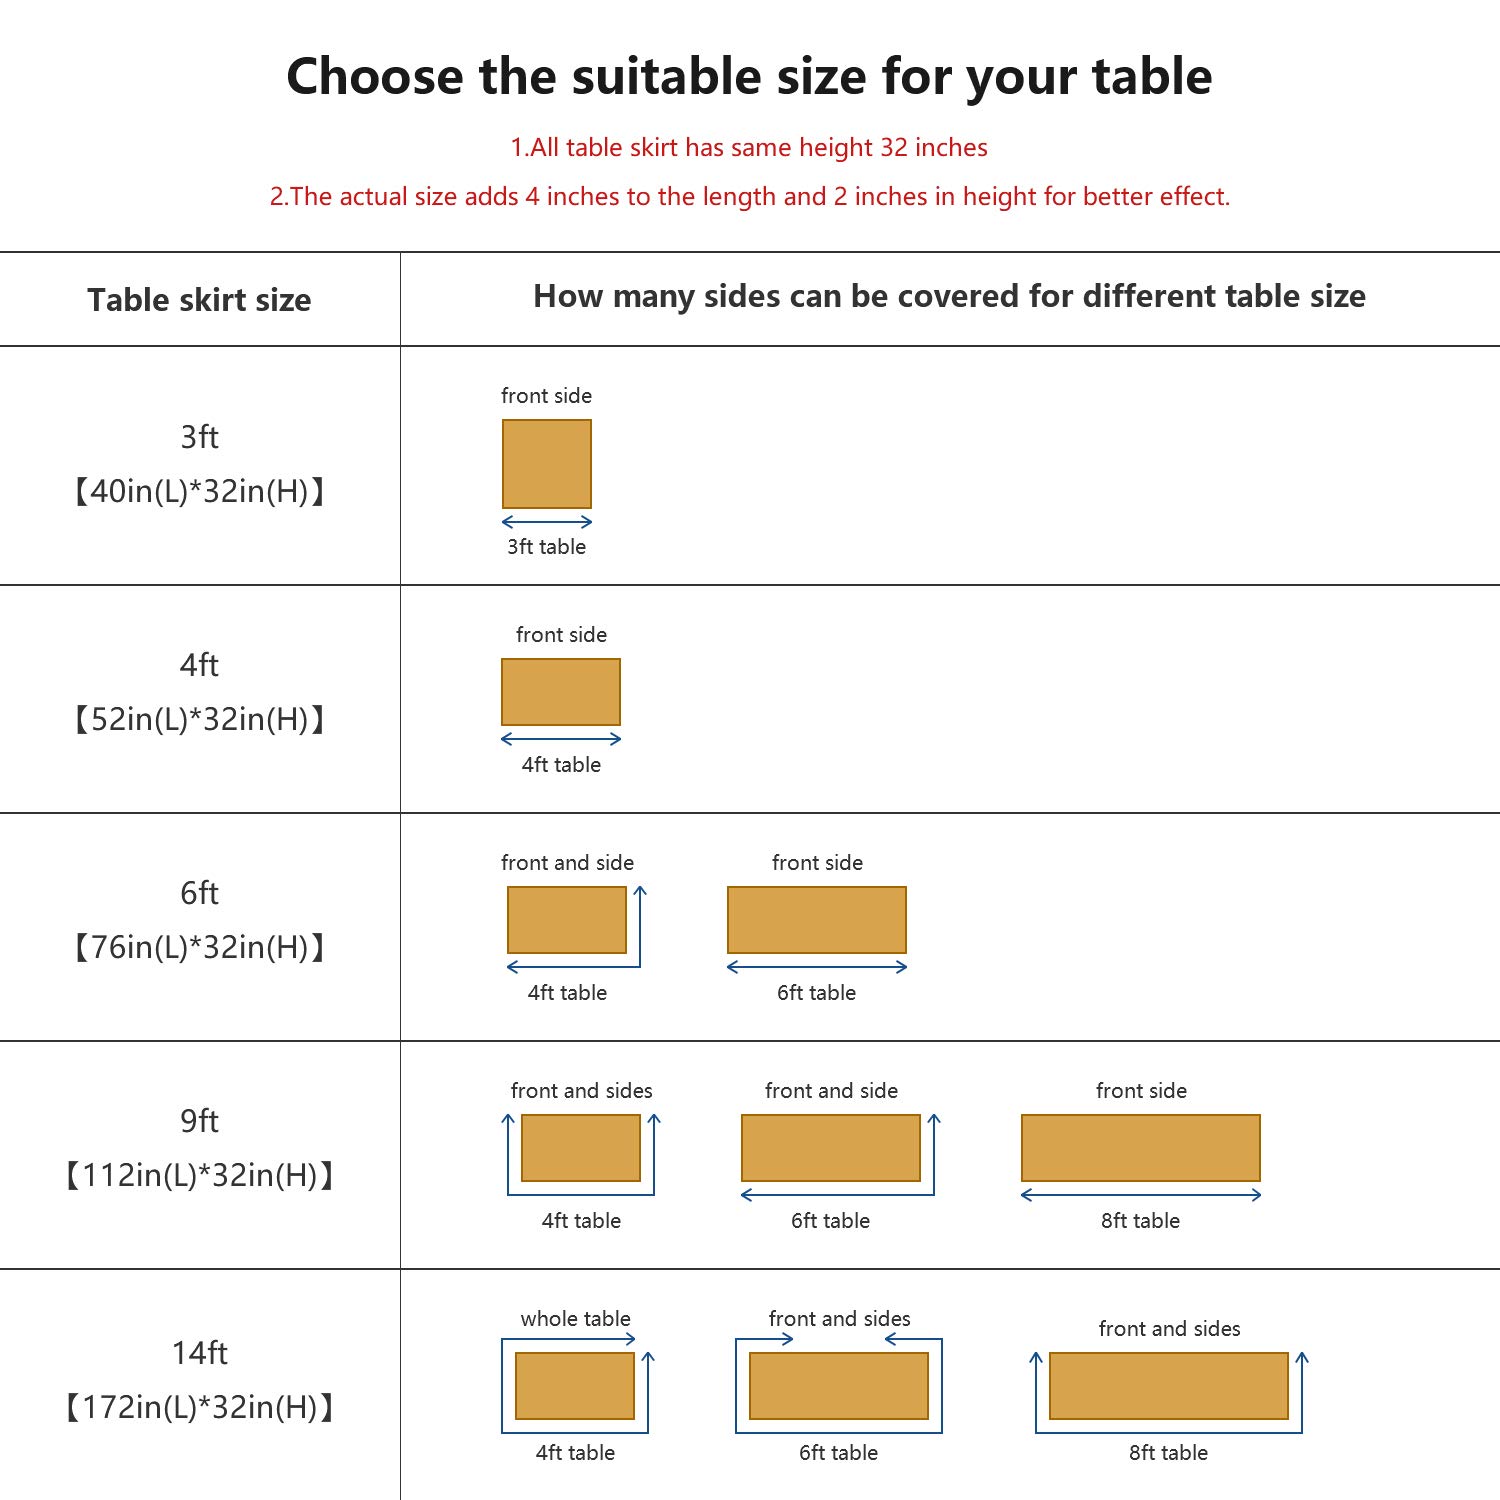Click the 6ft table diagram in 9ft skirt row
This screenshot has width=1500, height=1500.
tap(830, 1148)
